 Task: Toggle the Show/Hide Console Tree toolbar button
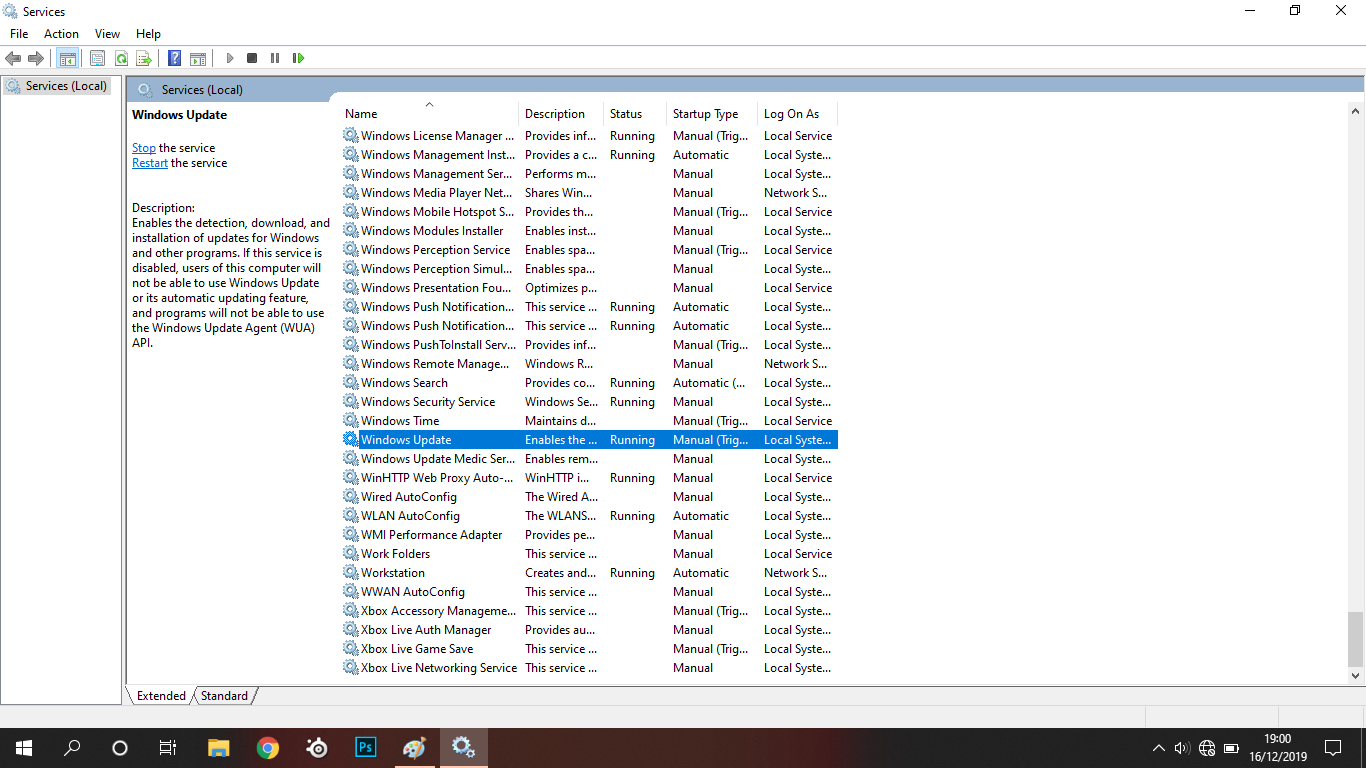(67, 58)
